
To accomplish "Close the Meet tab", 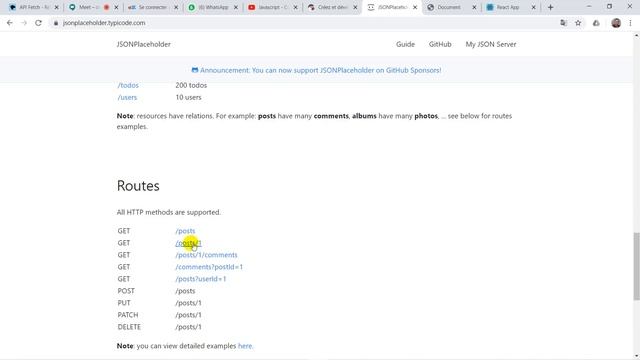I will 116,7.
